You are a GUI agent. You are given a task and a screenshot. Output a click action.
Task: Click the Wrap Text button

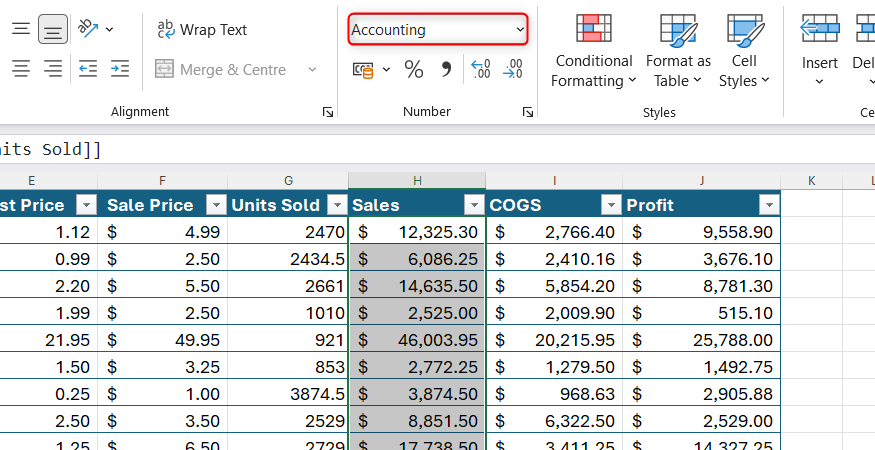pyautogui.click(x=202, y=30)
